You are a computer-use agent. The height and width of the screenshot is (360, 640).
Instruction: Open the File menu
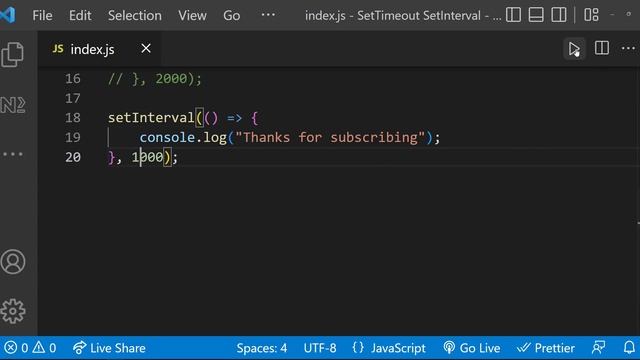tap(42, 16)
